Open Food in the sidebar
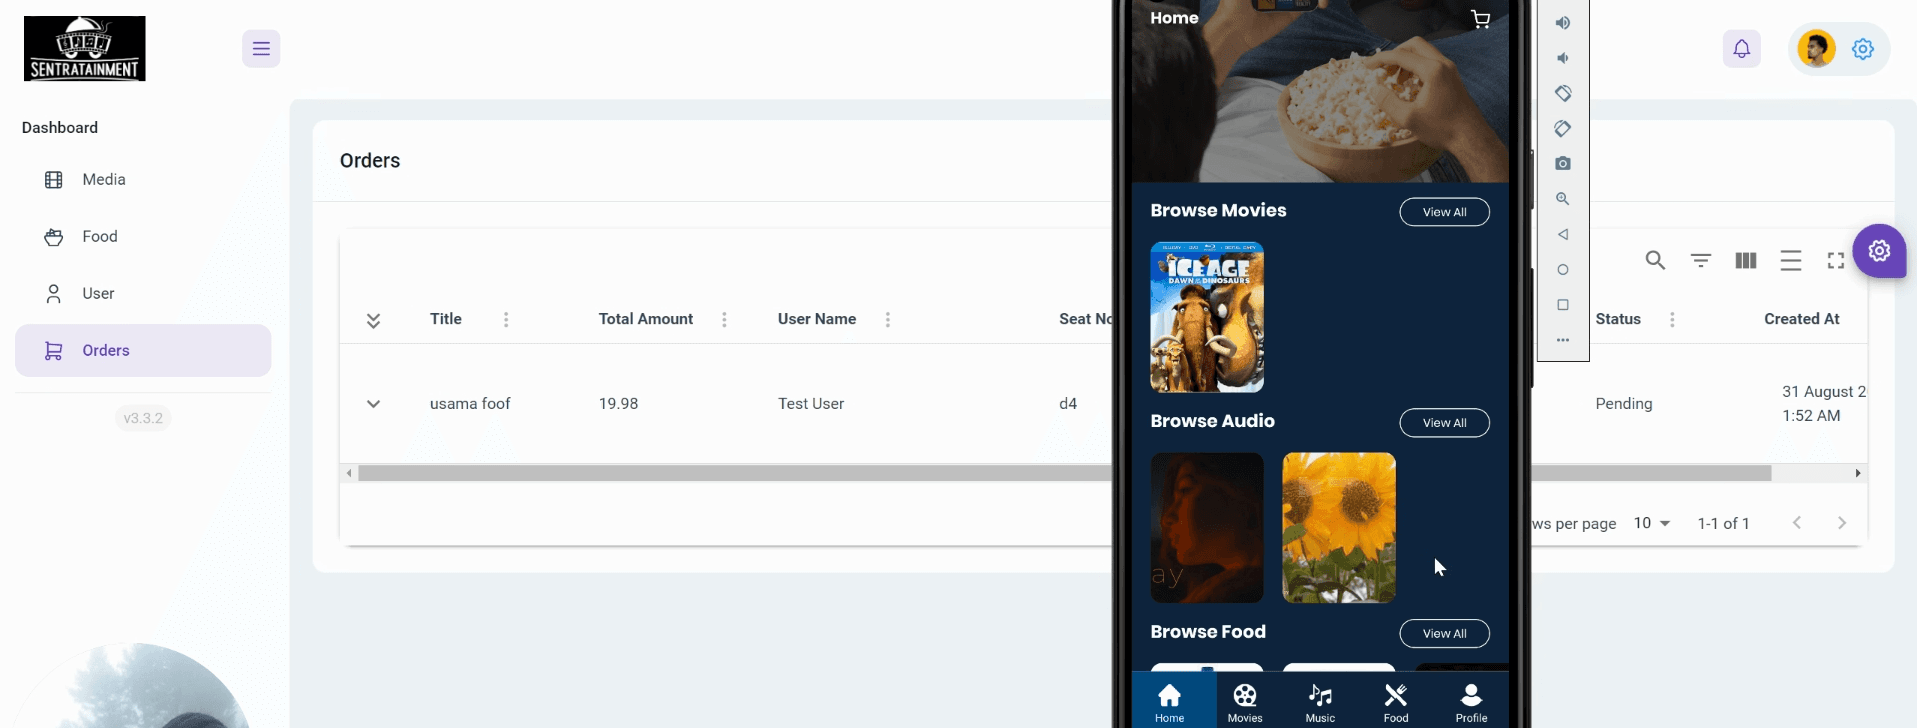Viewport: 1917px width, 728px height. pos(143,237)
